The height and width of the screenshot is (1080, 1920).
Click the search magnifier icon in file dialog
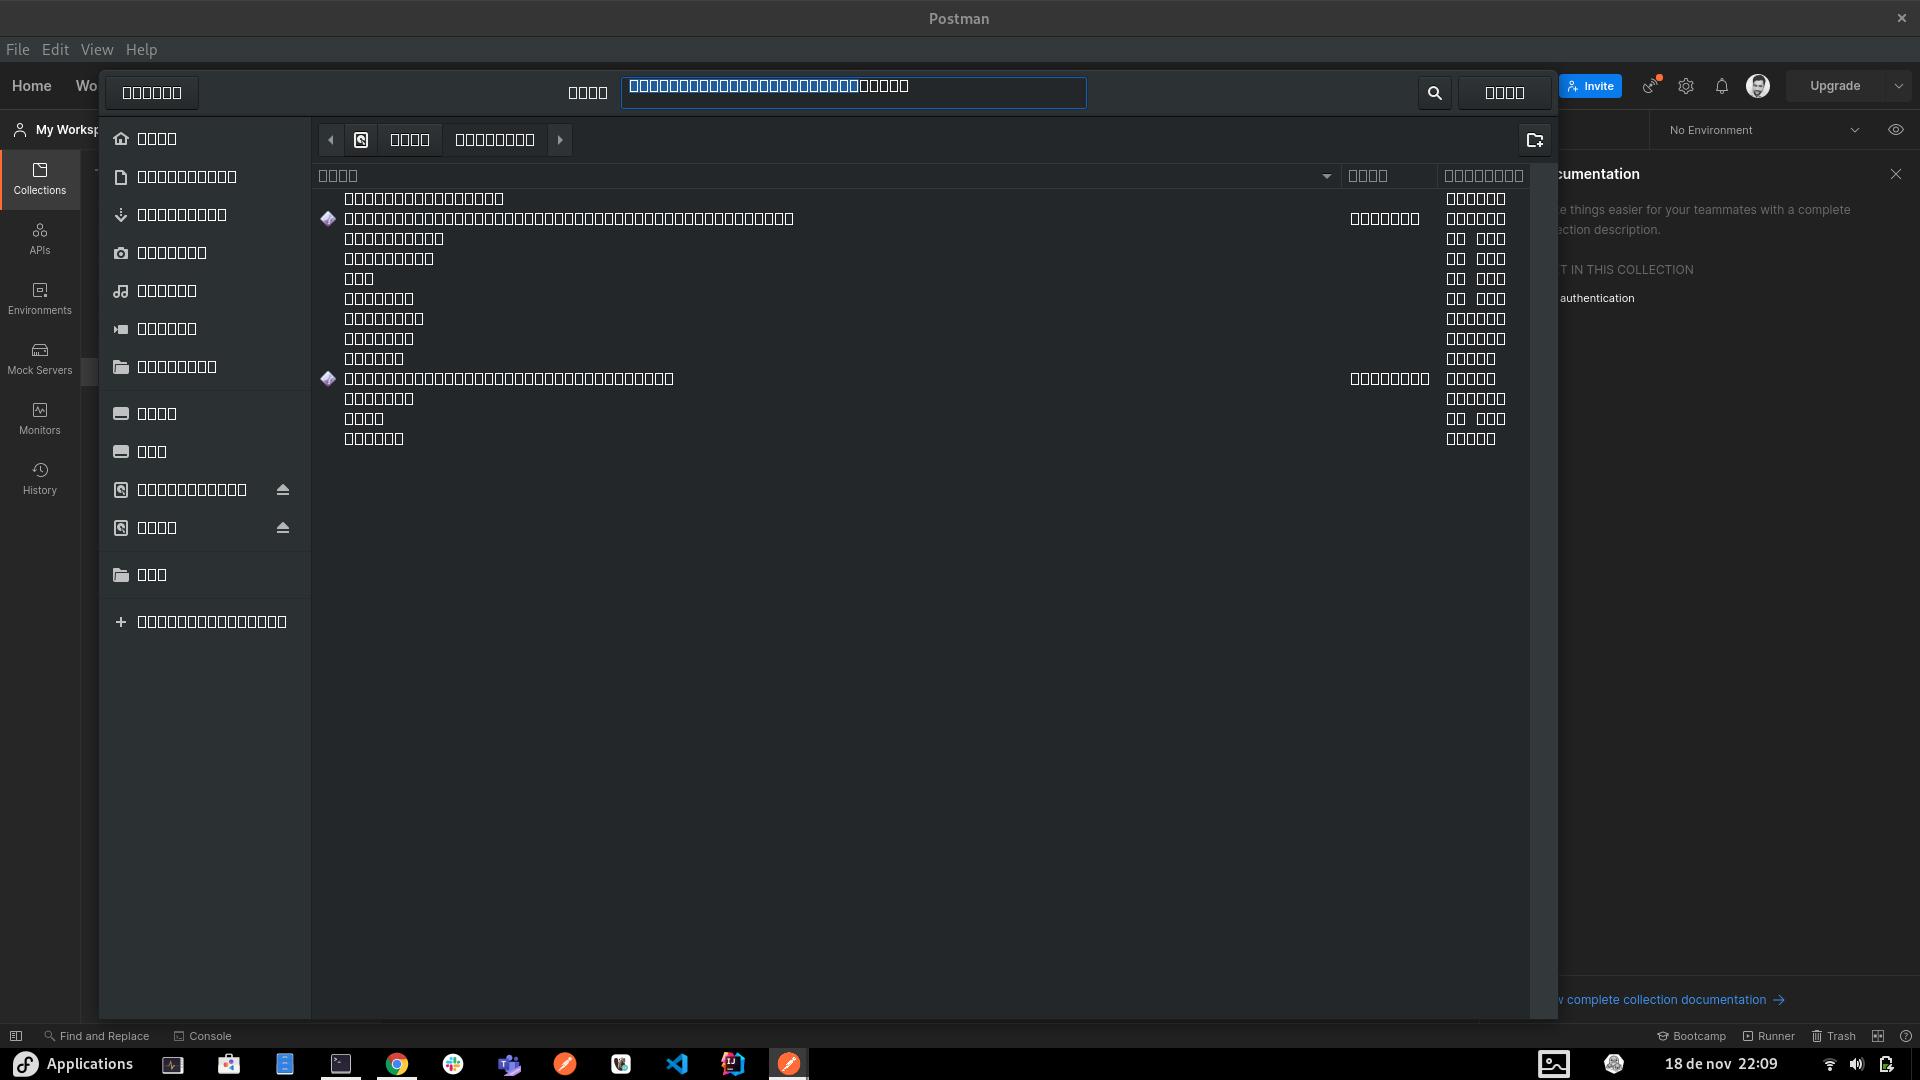[x=1434, y=93]
